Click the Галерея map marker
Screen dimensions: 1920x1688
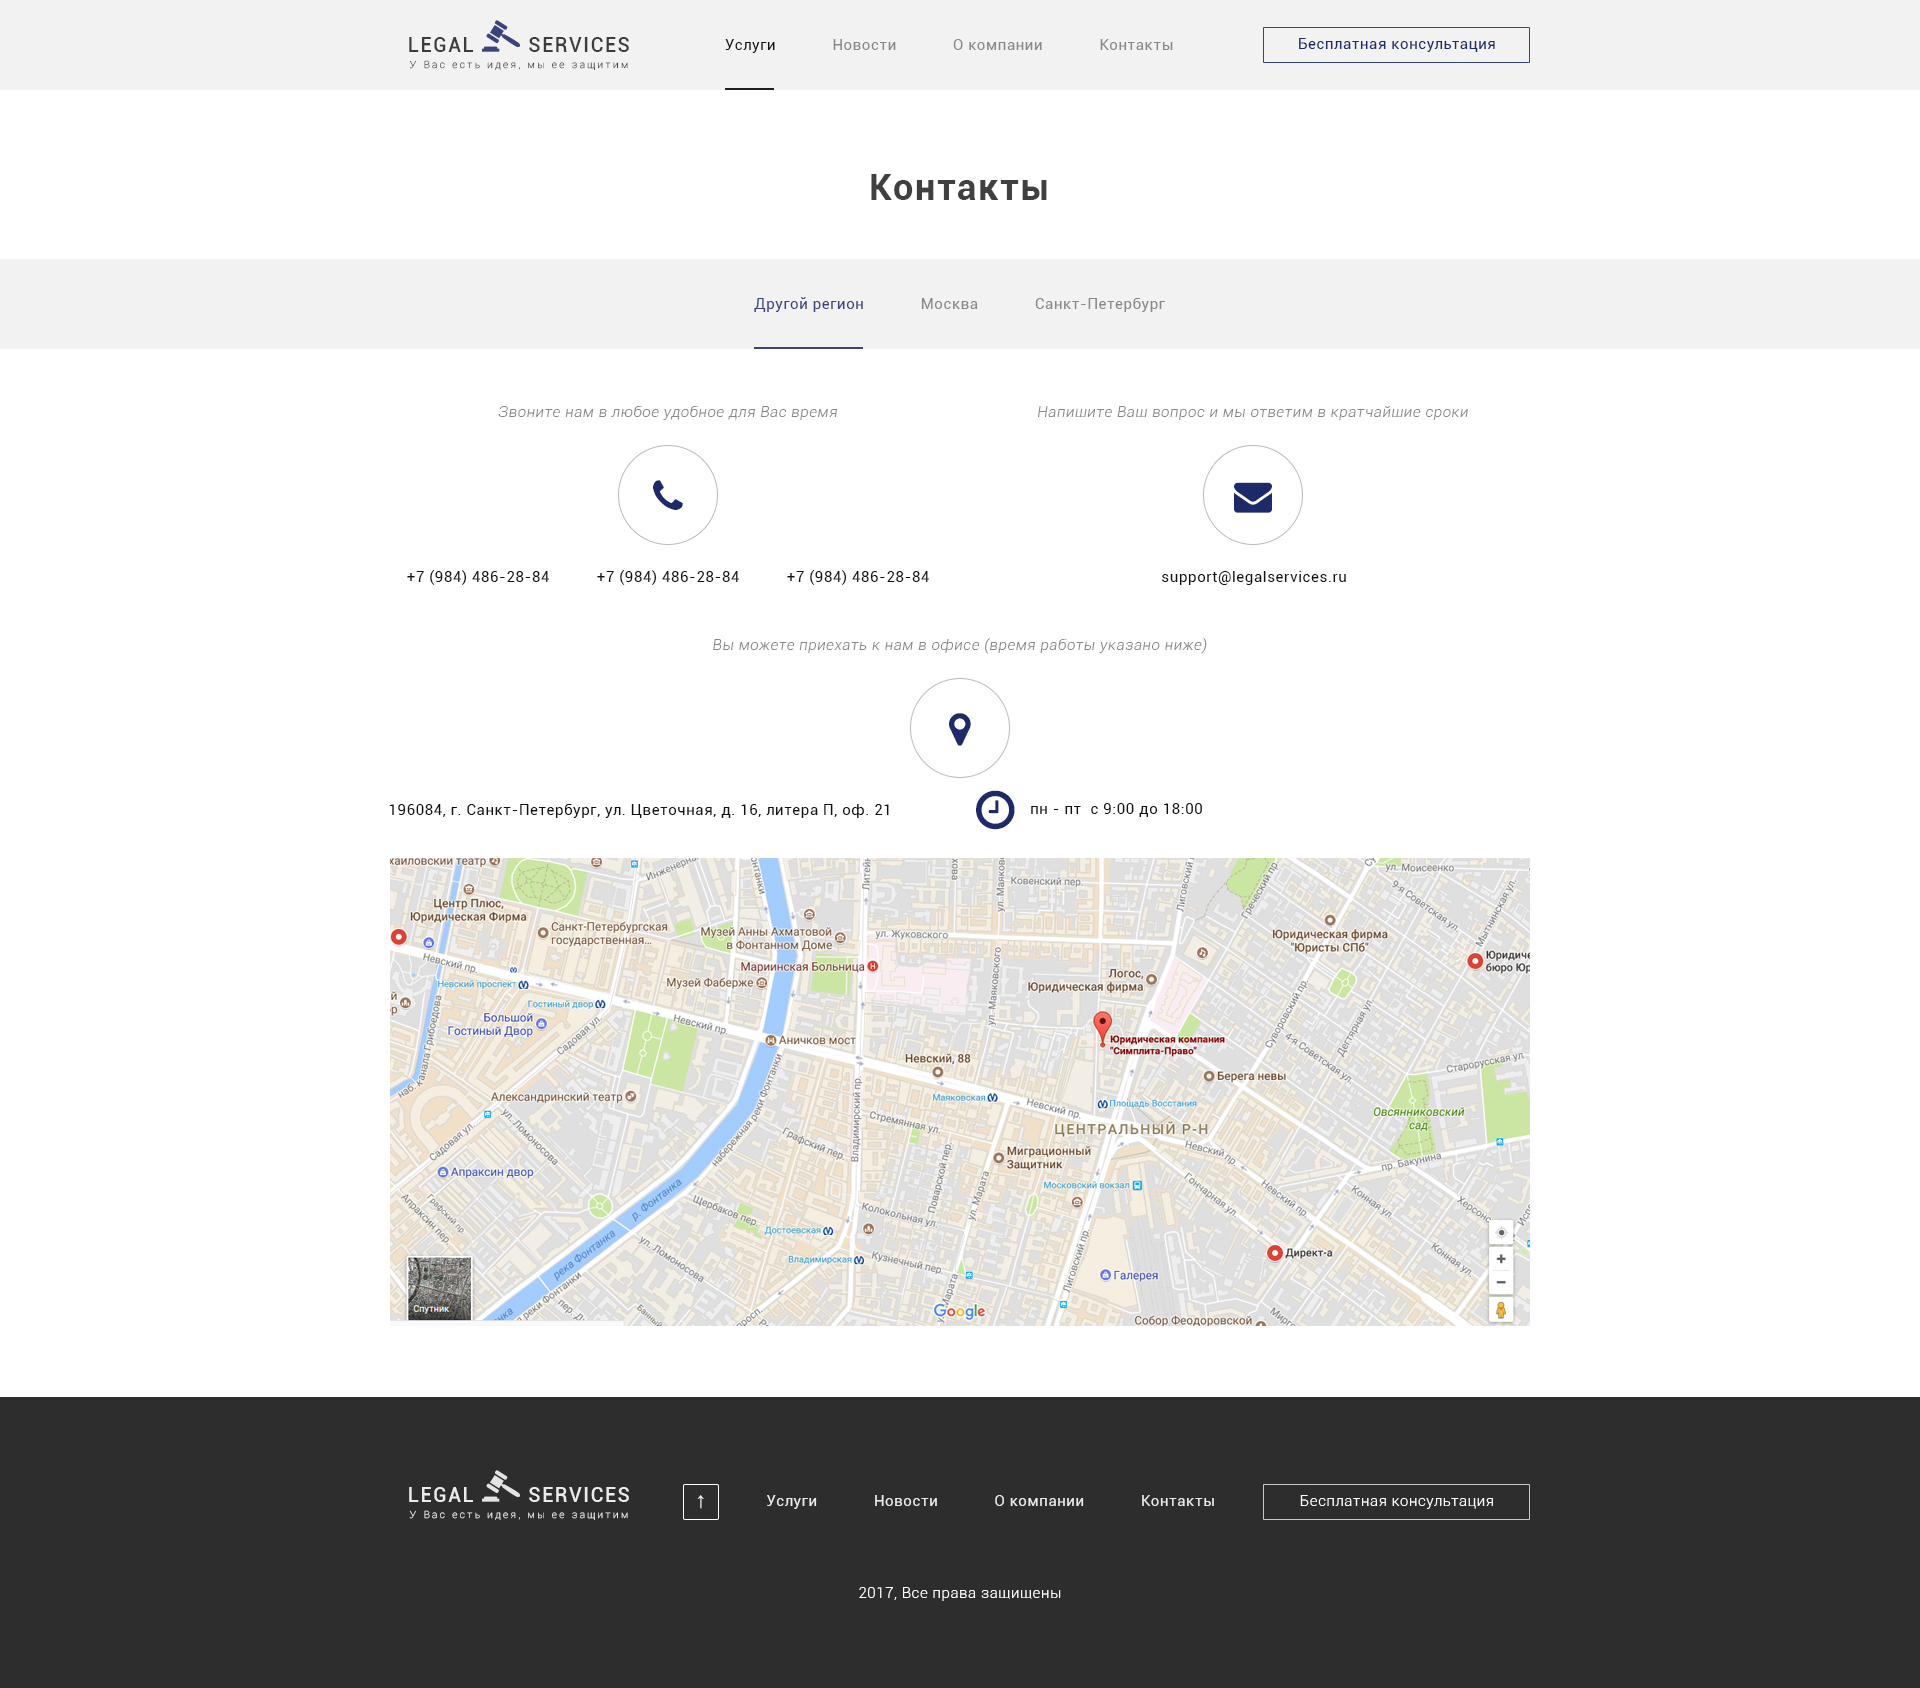pyautogui.click(x=1105, y=1275)
